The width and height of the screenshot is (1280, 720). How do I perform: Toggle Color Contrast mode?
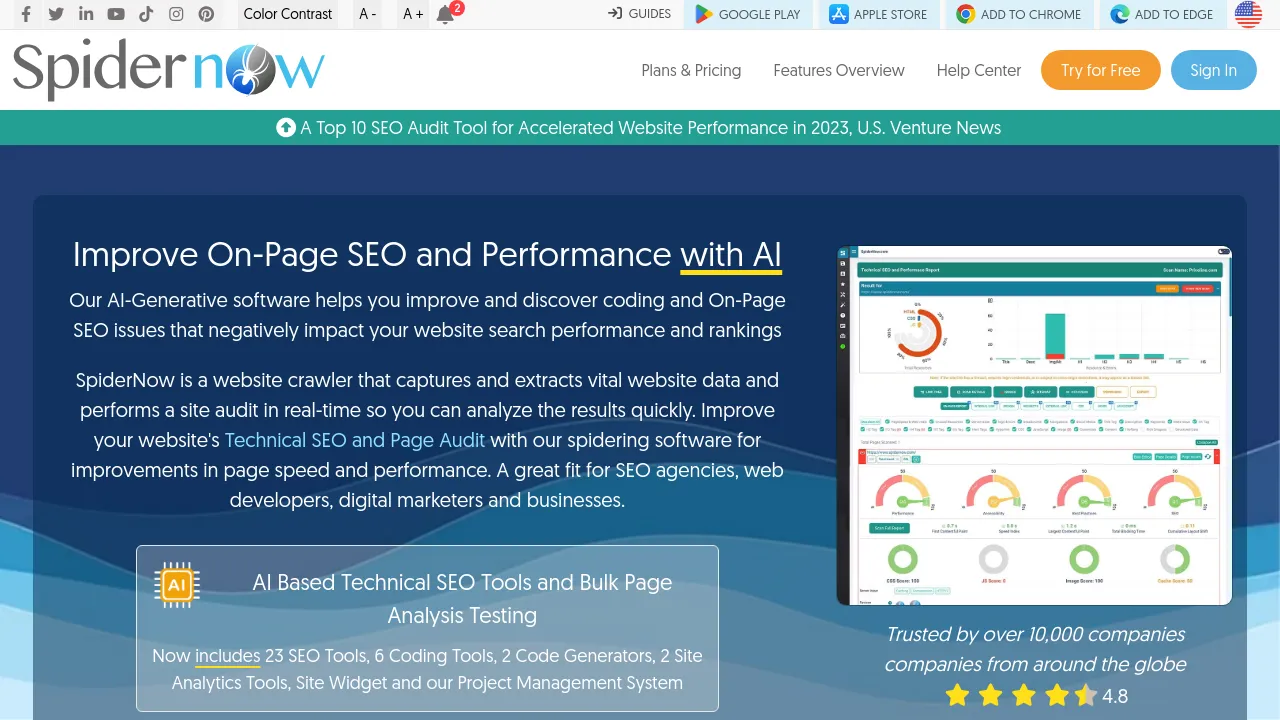tap(288, 14)
